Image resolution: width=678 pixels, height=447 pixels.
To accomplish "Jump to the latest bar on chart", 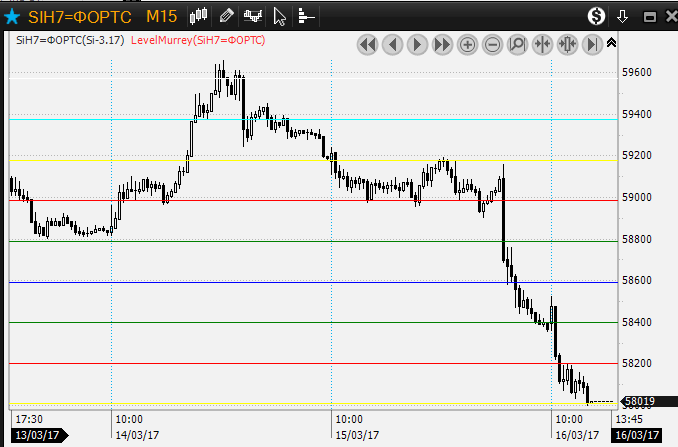I will click(x=592, y=44).
